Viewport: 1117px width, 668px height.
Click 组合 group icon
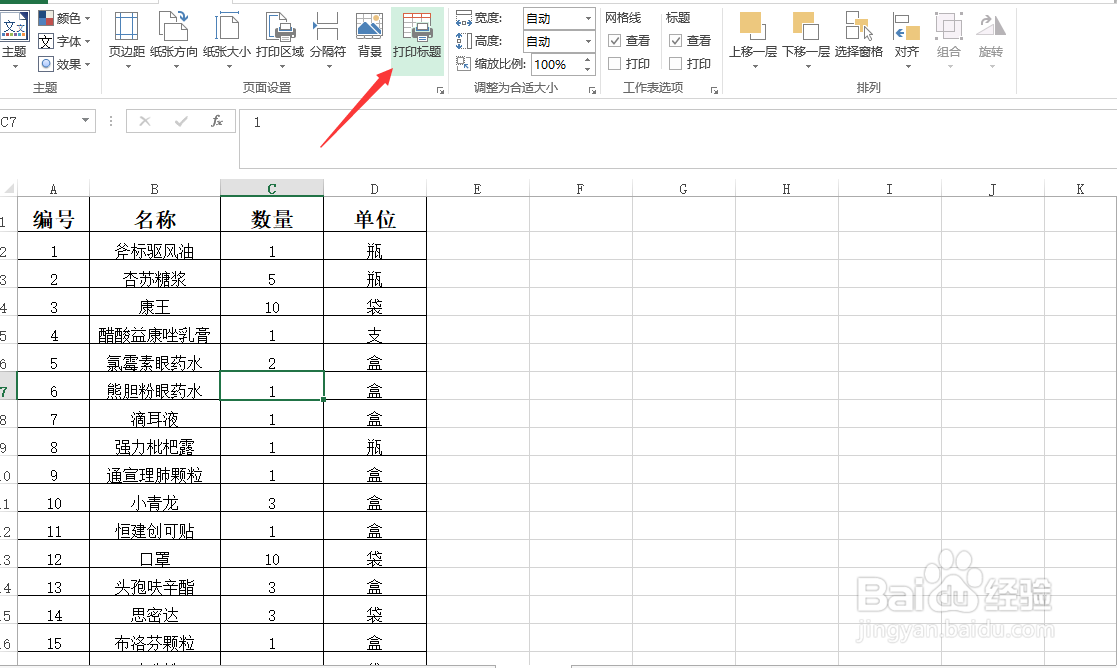(948, 26)
